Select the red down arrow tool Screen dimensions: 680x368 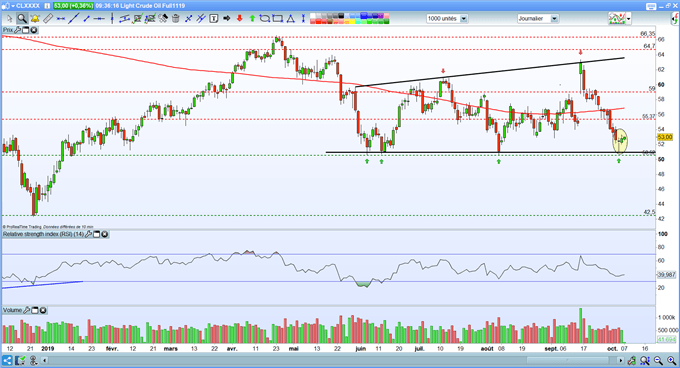[x=239, y=19]
